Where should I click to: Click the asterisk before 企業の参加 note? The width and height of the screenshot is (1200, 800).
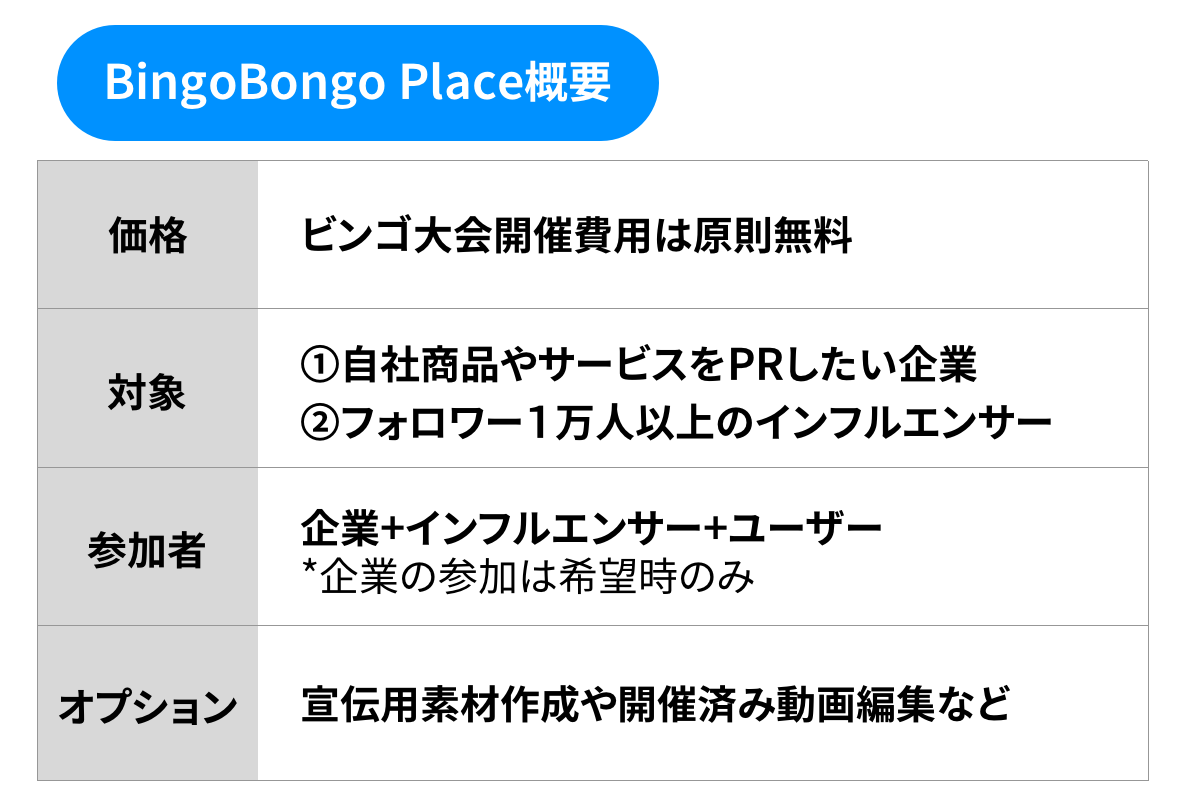[309, 572]
